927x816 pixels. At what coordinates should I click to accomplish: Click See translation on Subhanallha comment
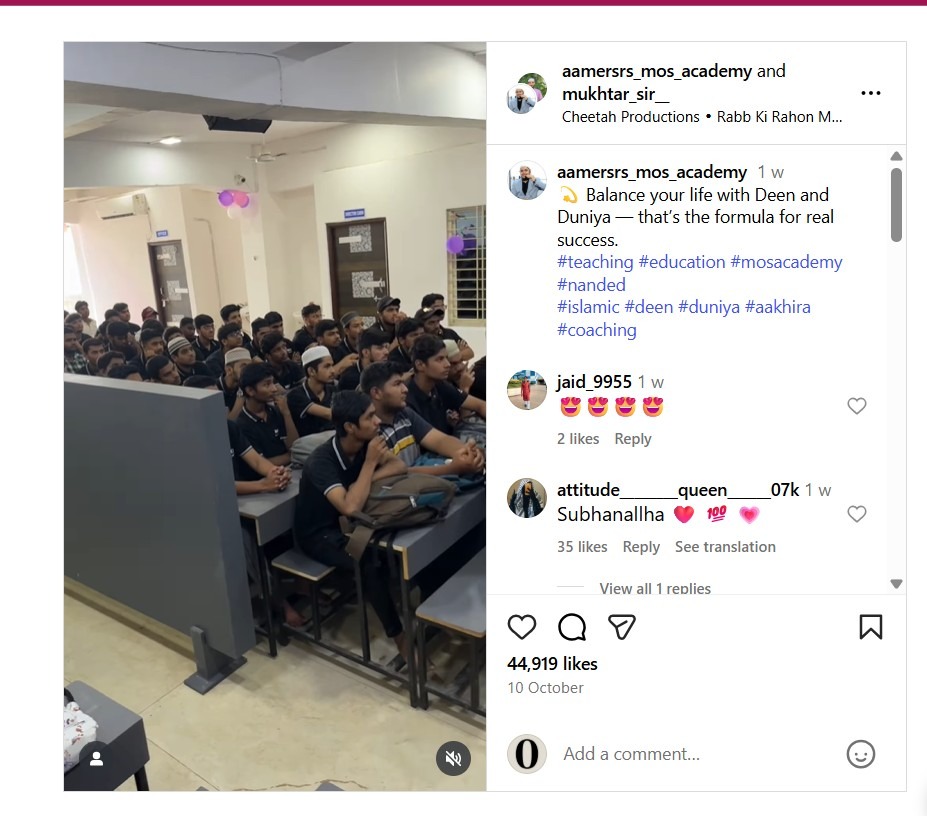click(725, 547)
